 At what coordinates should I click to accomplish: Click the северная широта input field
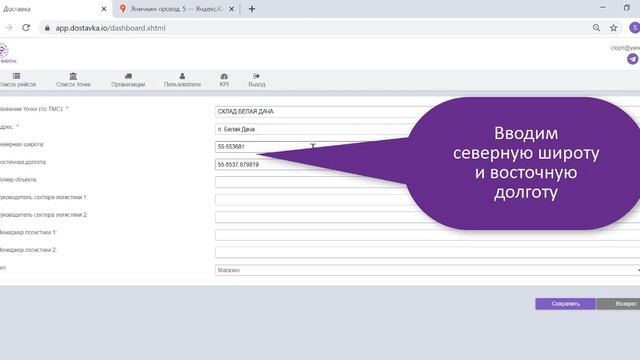(x=427, y=147)
